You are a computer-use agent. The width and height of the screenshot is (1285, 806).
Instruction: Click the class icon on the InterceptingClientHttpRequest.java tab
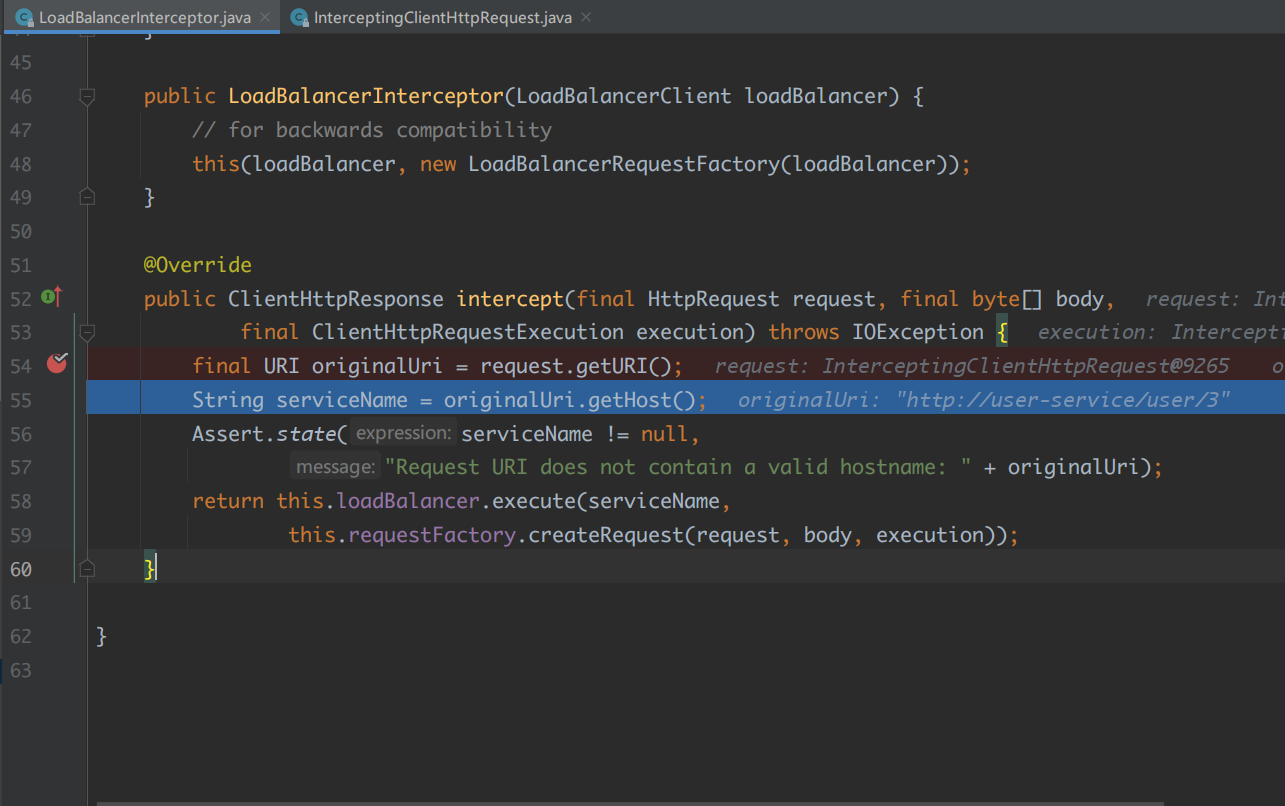(x=298, y=18)
